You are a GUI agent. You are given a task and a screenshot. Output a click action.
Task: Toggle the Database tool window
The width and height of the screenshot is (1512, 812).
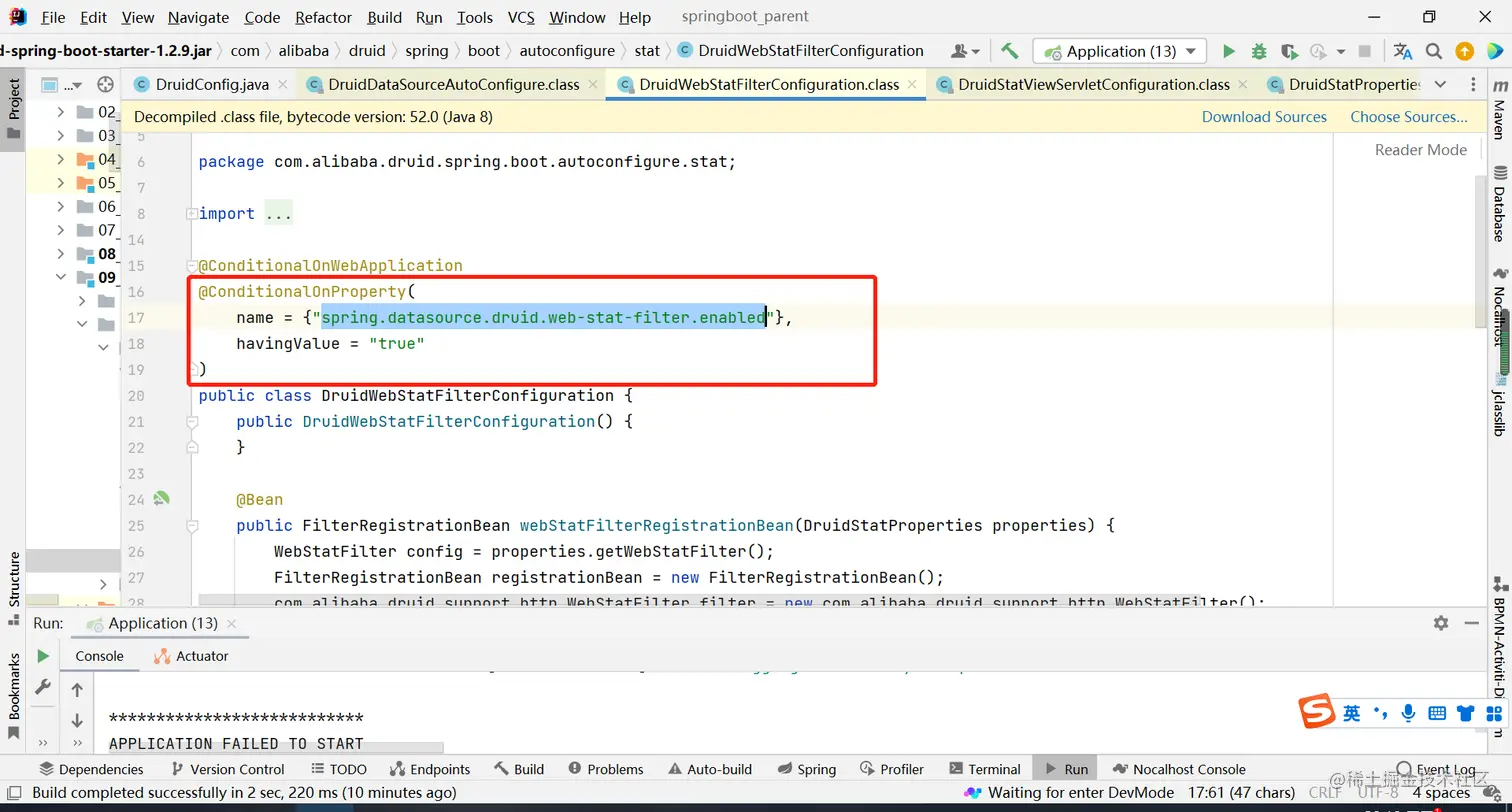(1499, 204)
